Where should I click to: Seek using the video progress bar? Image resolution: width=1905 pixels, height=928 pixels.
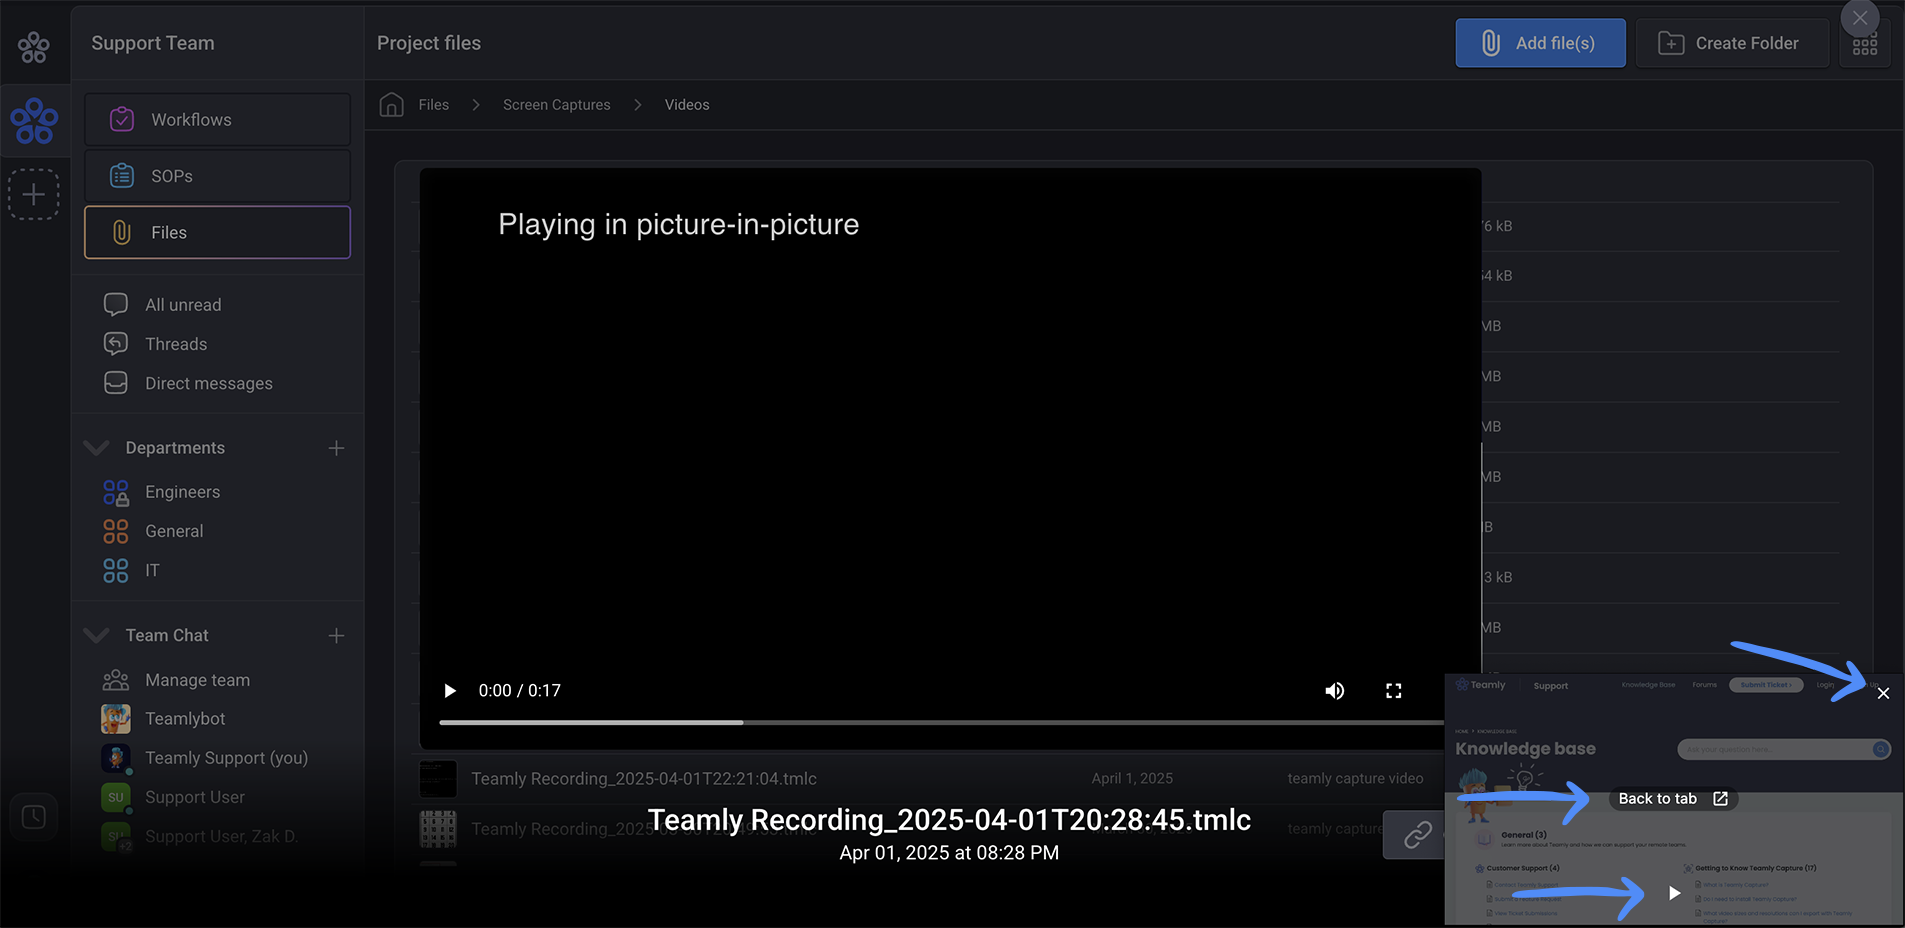point(940,722)
